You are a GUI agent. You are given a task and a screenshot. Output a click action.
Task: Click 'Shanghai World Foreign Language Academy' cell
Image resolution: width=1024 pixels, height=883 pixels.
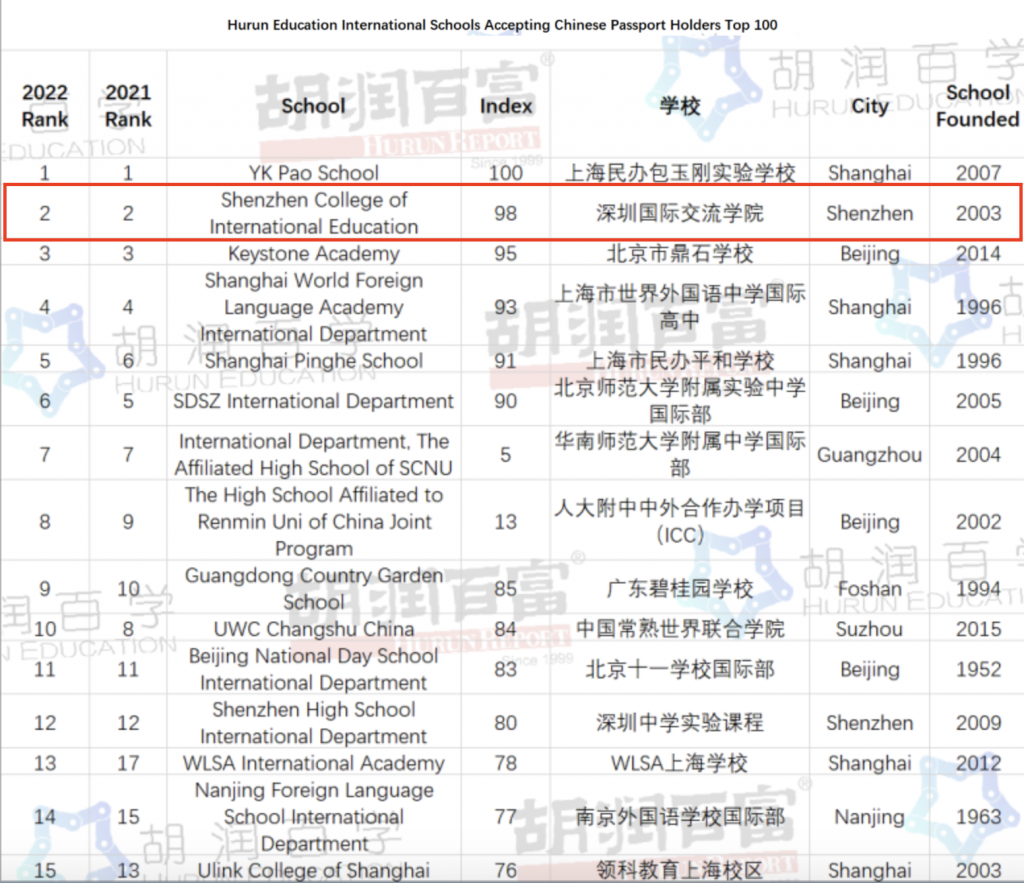tap(313, 307)
